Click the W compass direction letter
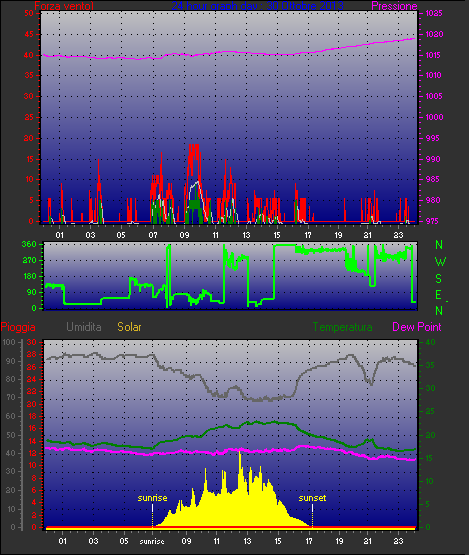The image size is (469, 555). click(440, 262)
